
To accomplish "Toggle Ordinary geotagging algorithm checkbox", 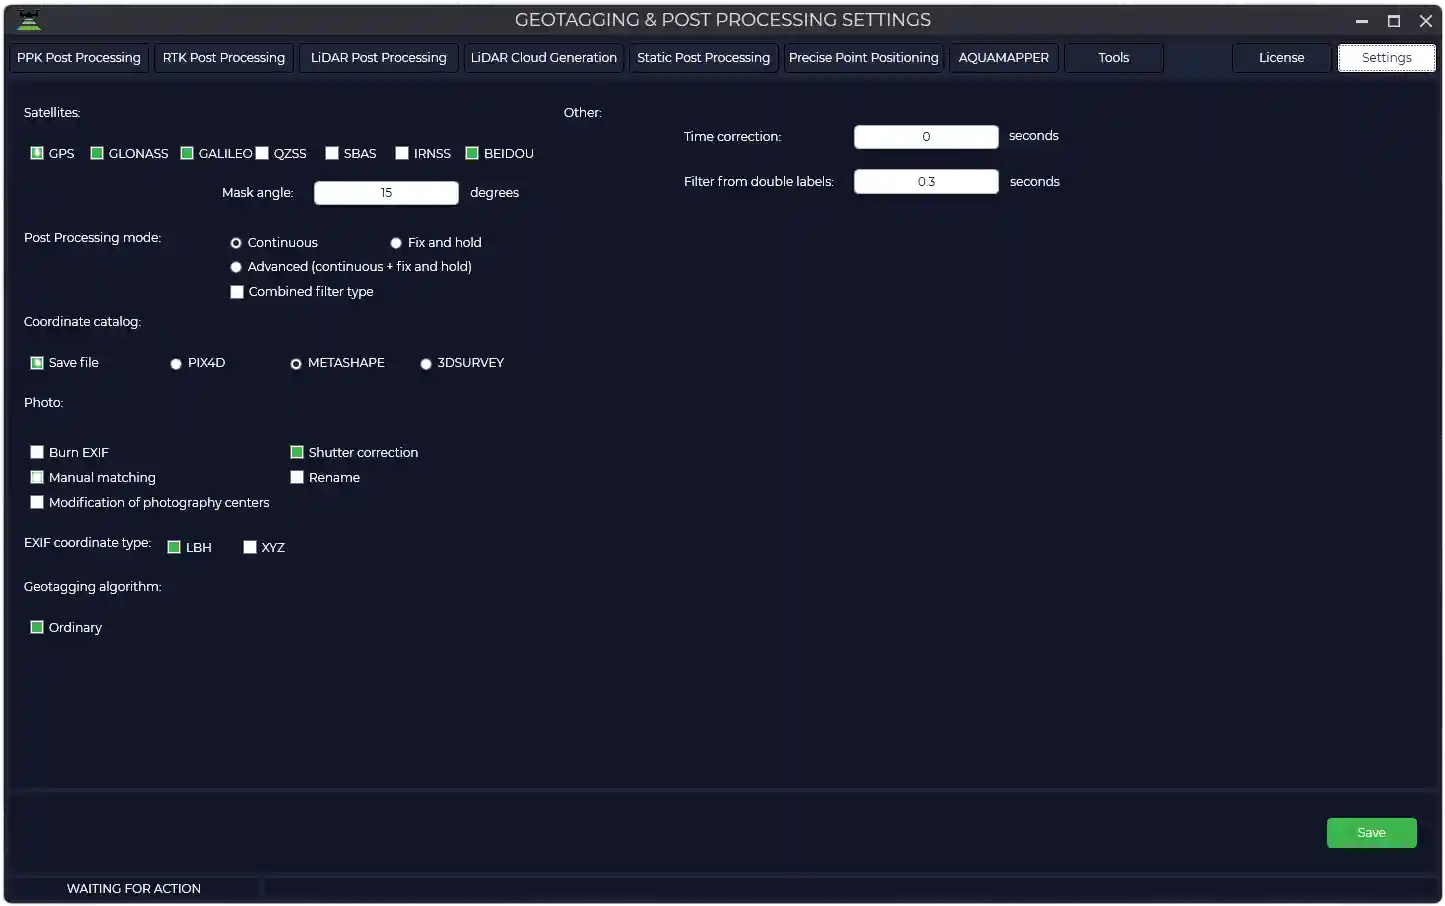I will pyautogui.click(x=37, y=627).
